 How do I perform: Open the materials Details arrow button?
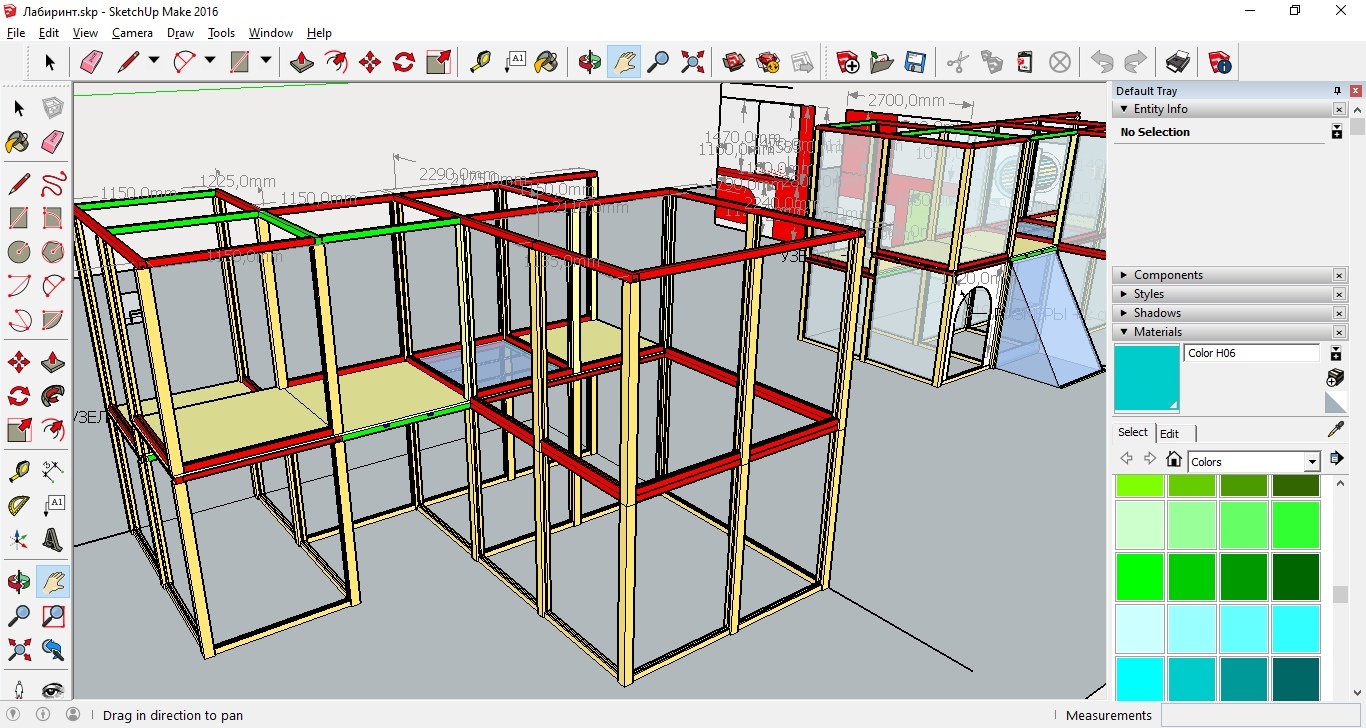pos(1336,459)
